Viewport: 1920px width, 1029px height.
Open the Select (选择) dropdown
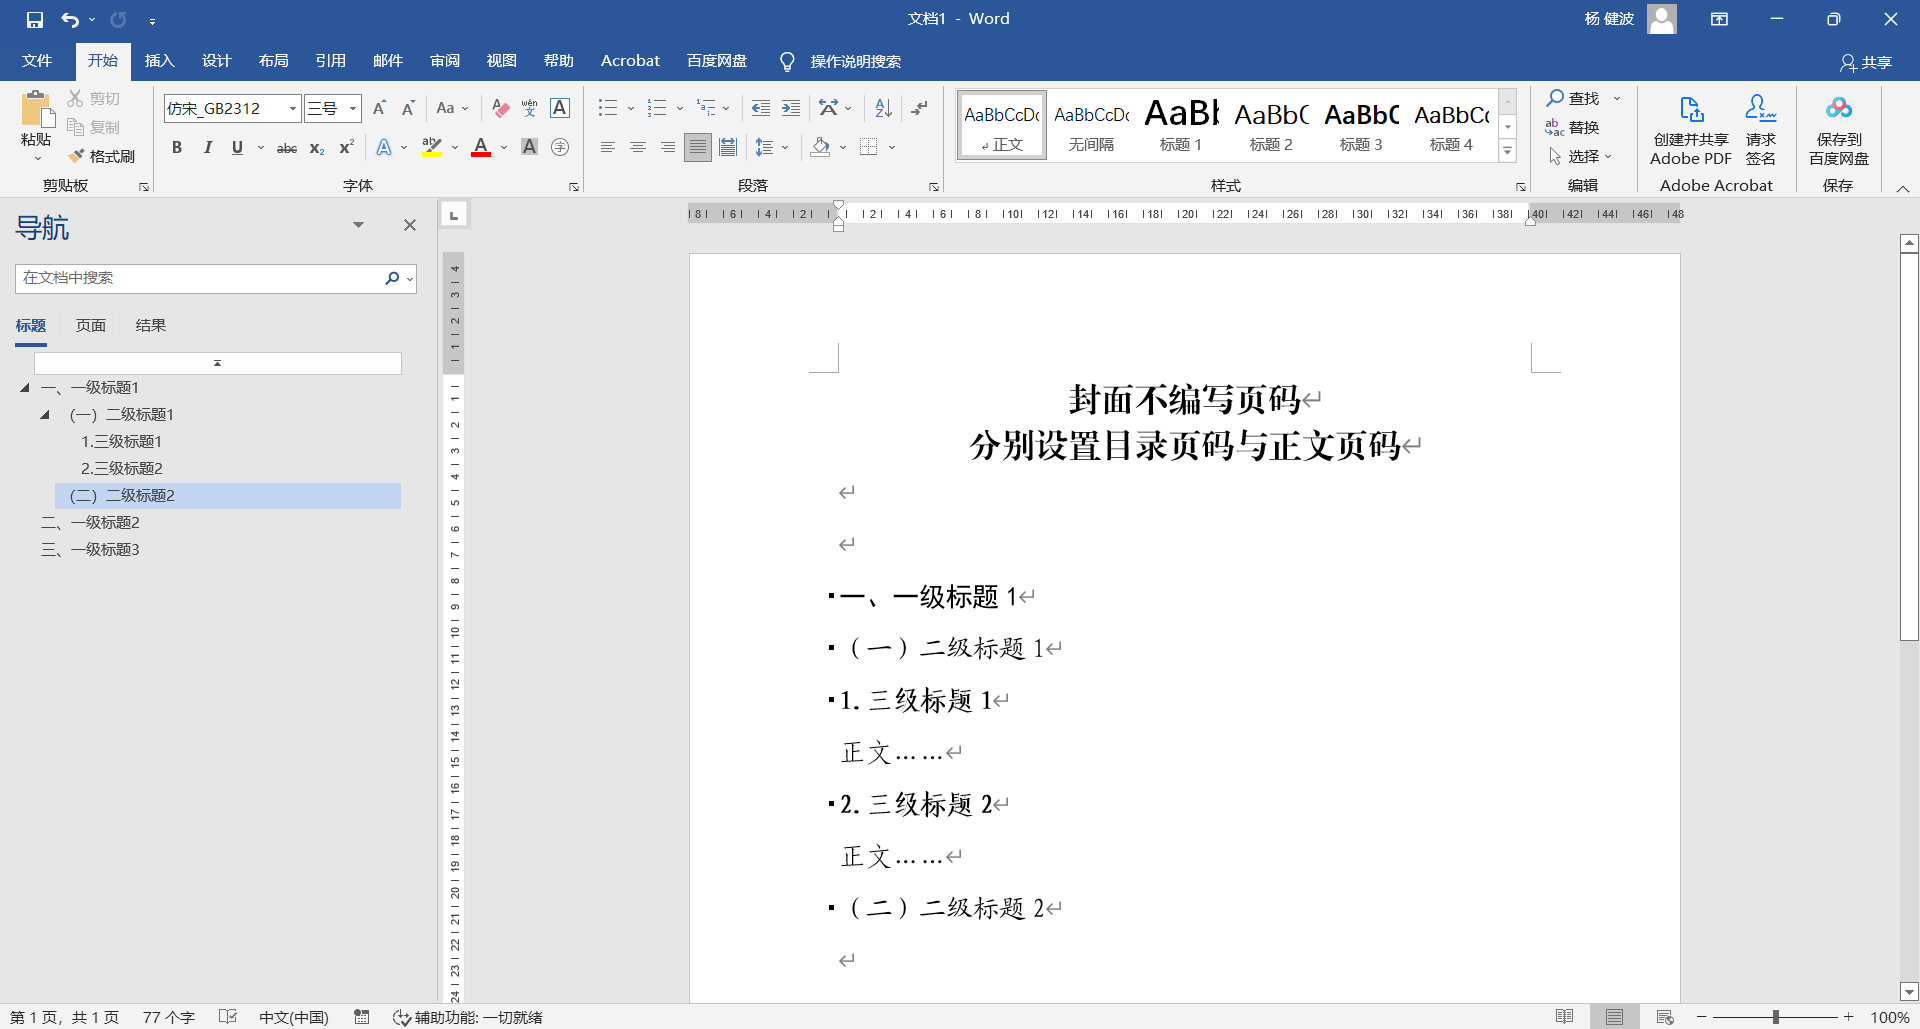pos(1581,156)
